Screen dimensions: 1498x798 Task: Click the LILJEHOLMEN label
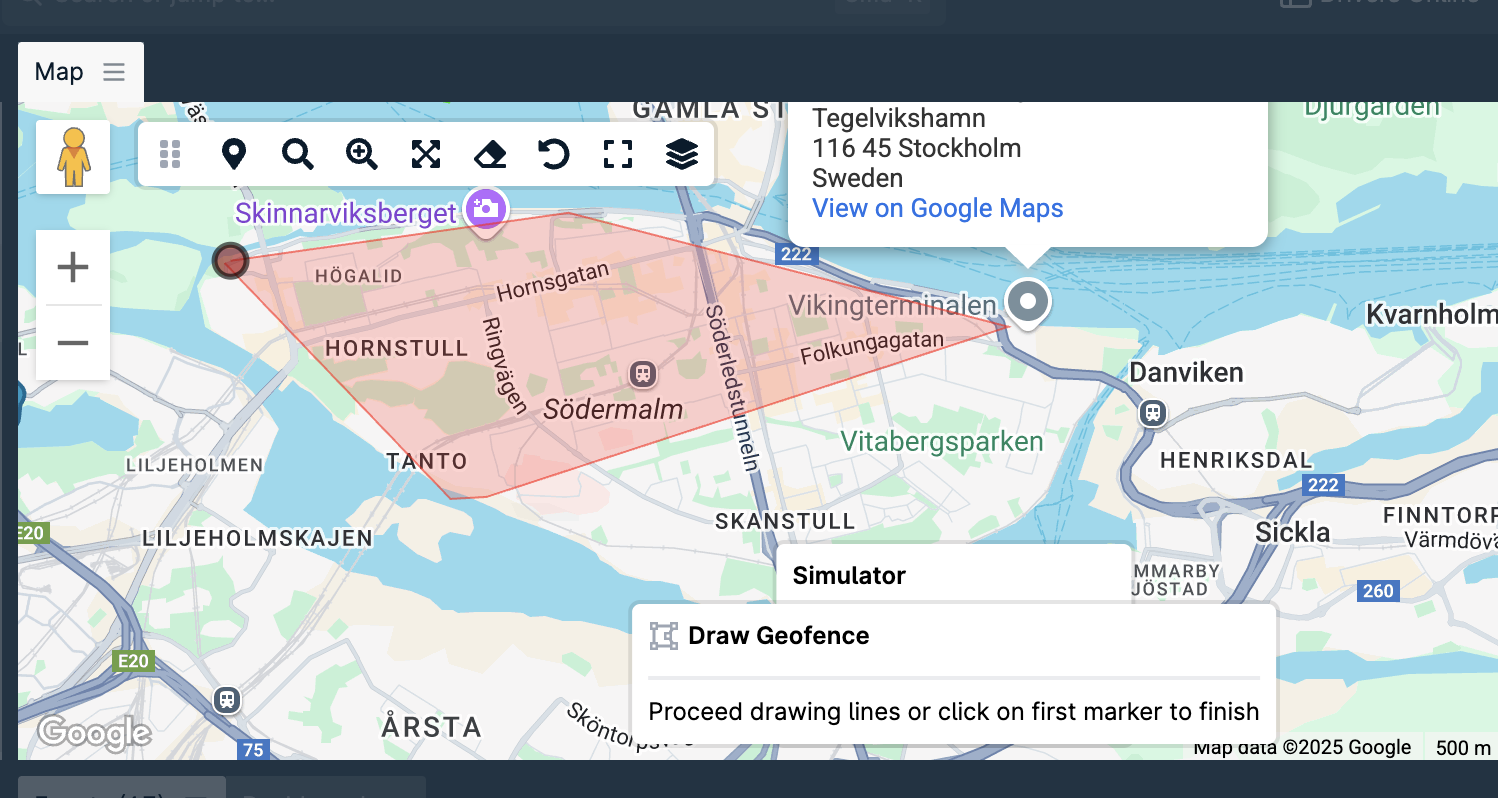click(x=195, y=465)
